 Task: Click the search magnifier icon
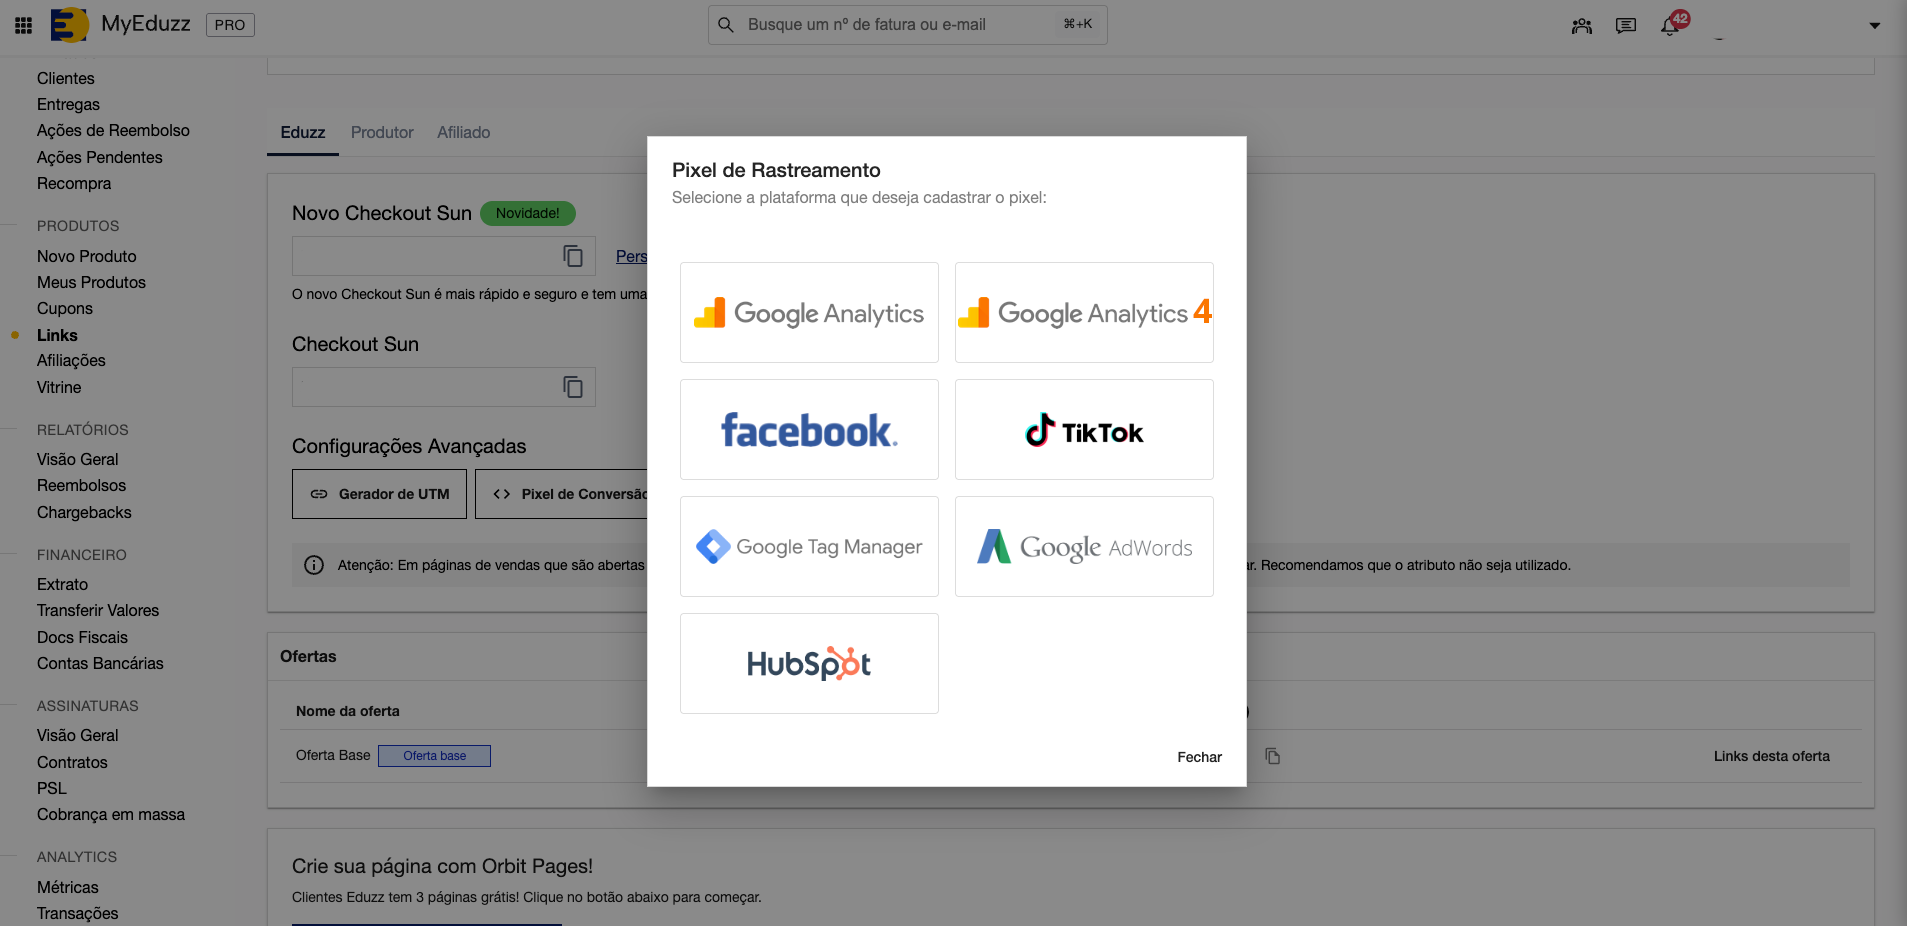point(726,25)
